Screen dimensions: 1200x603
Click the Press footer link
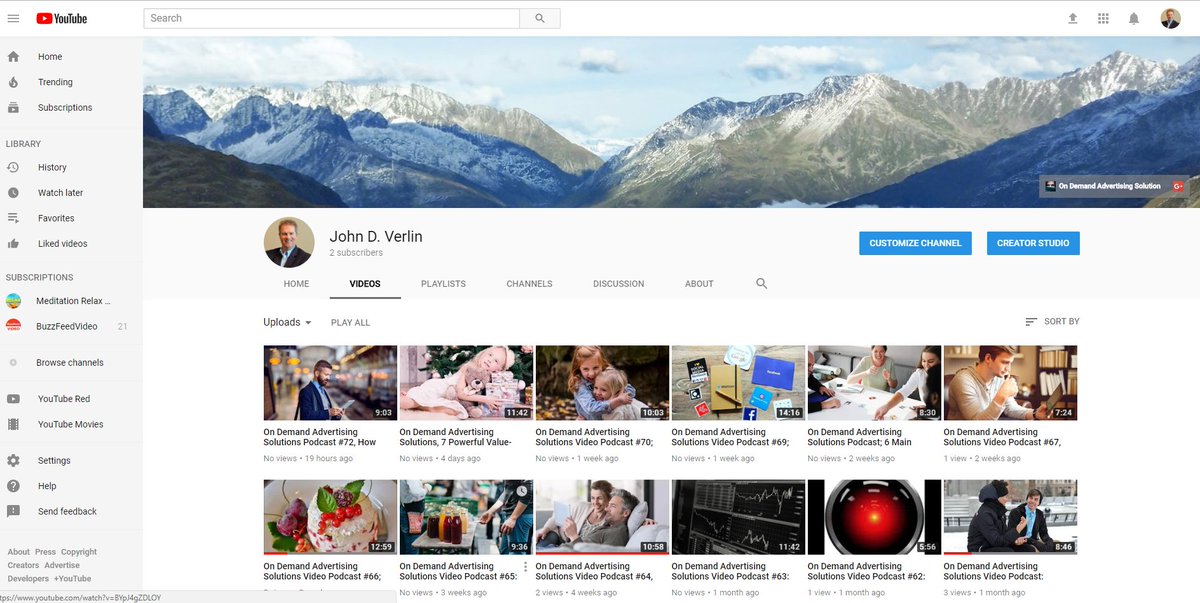45,552
